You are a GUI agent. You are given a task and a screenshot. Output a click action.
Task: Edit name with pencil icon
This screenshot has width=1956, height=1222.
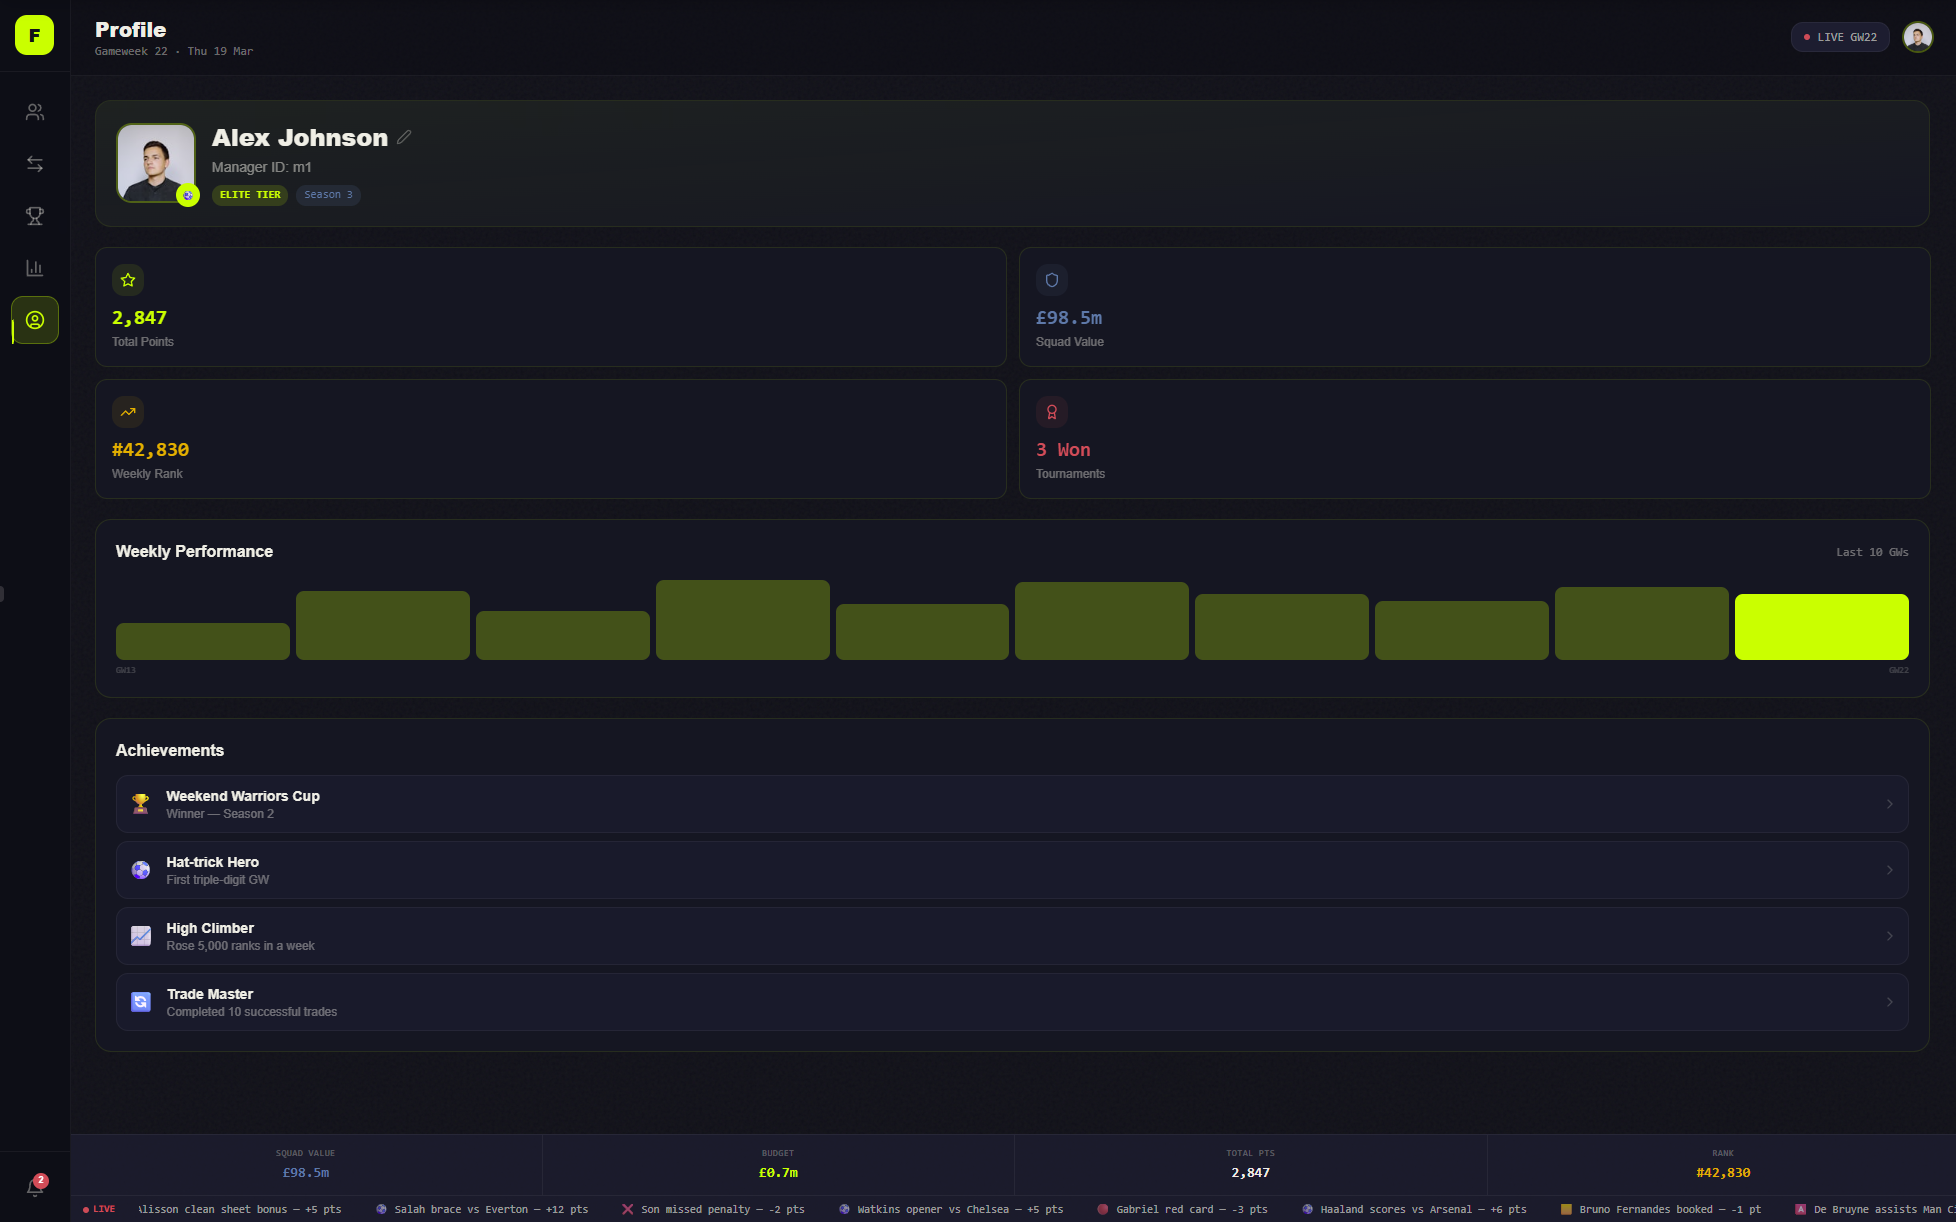tap(404, 137)
